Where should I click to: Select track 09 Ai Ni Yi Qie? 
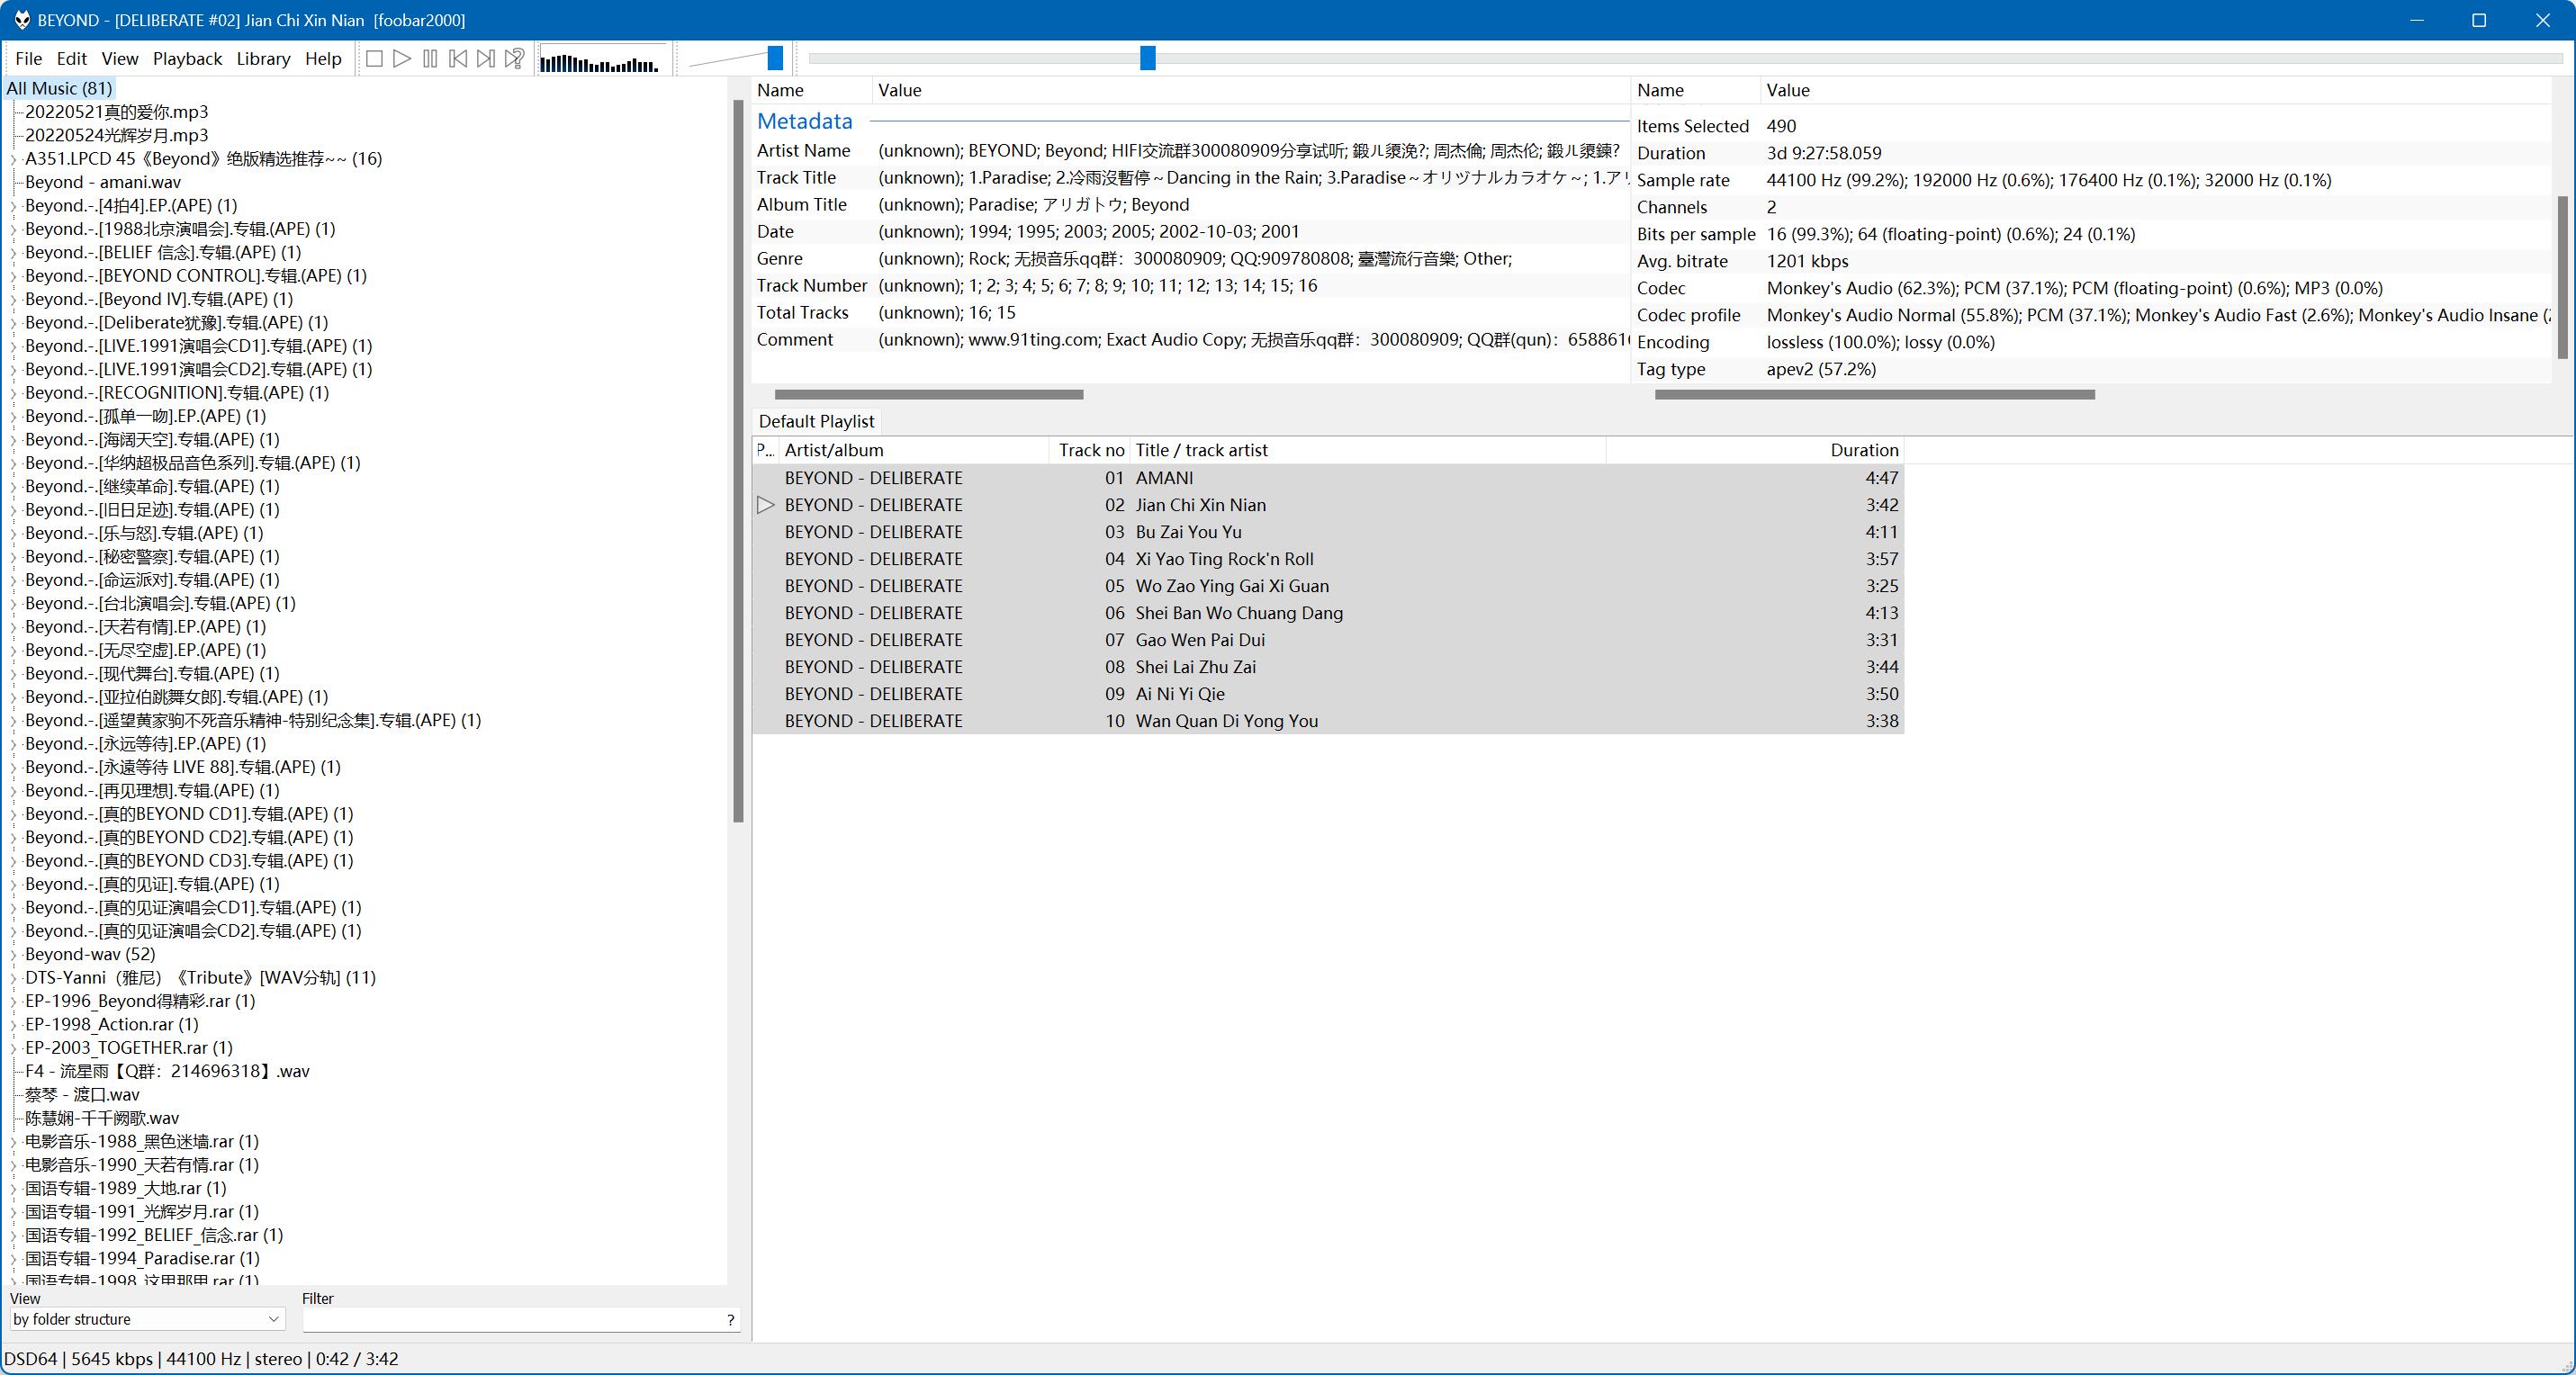1328,694
